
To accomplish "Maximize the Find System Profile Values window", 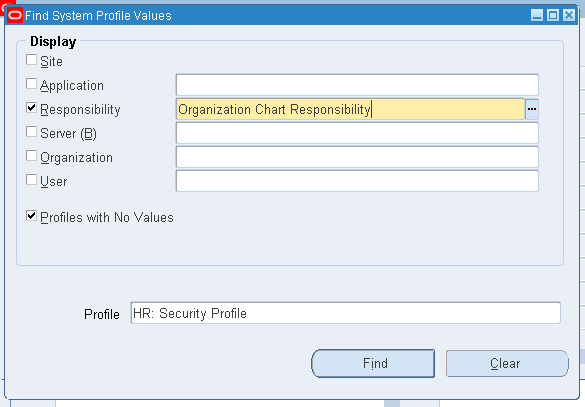I will click(x=553, y=15).
